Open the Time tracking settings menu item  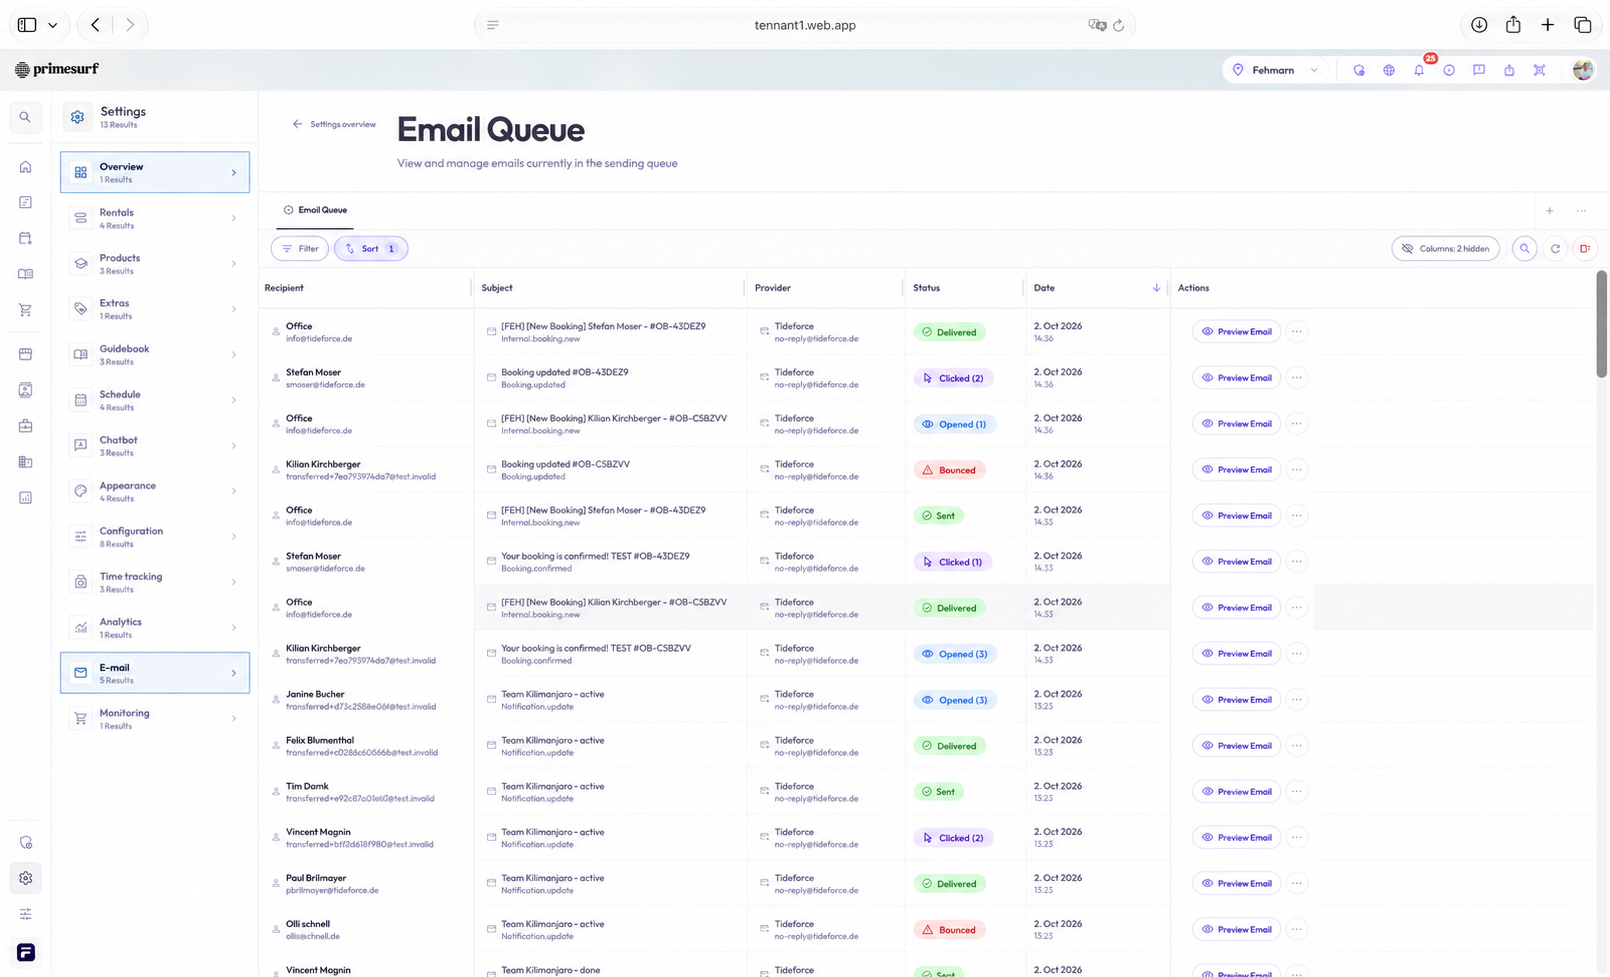(155, 582)
